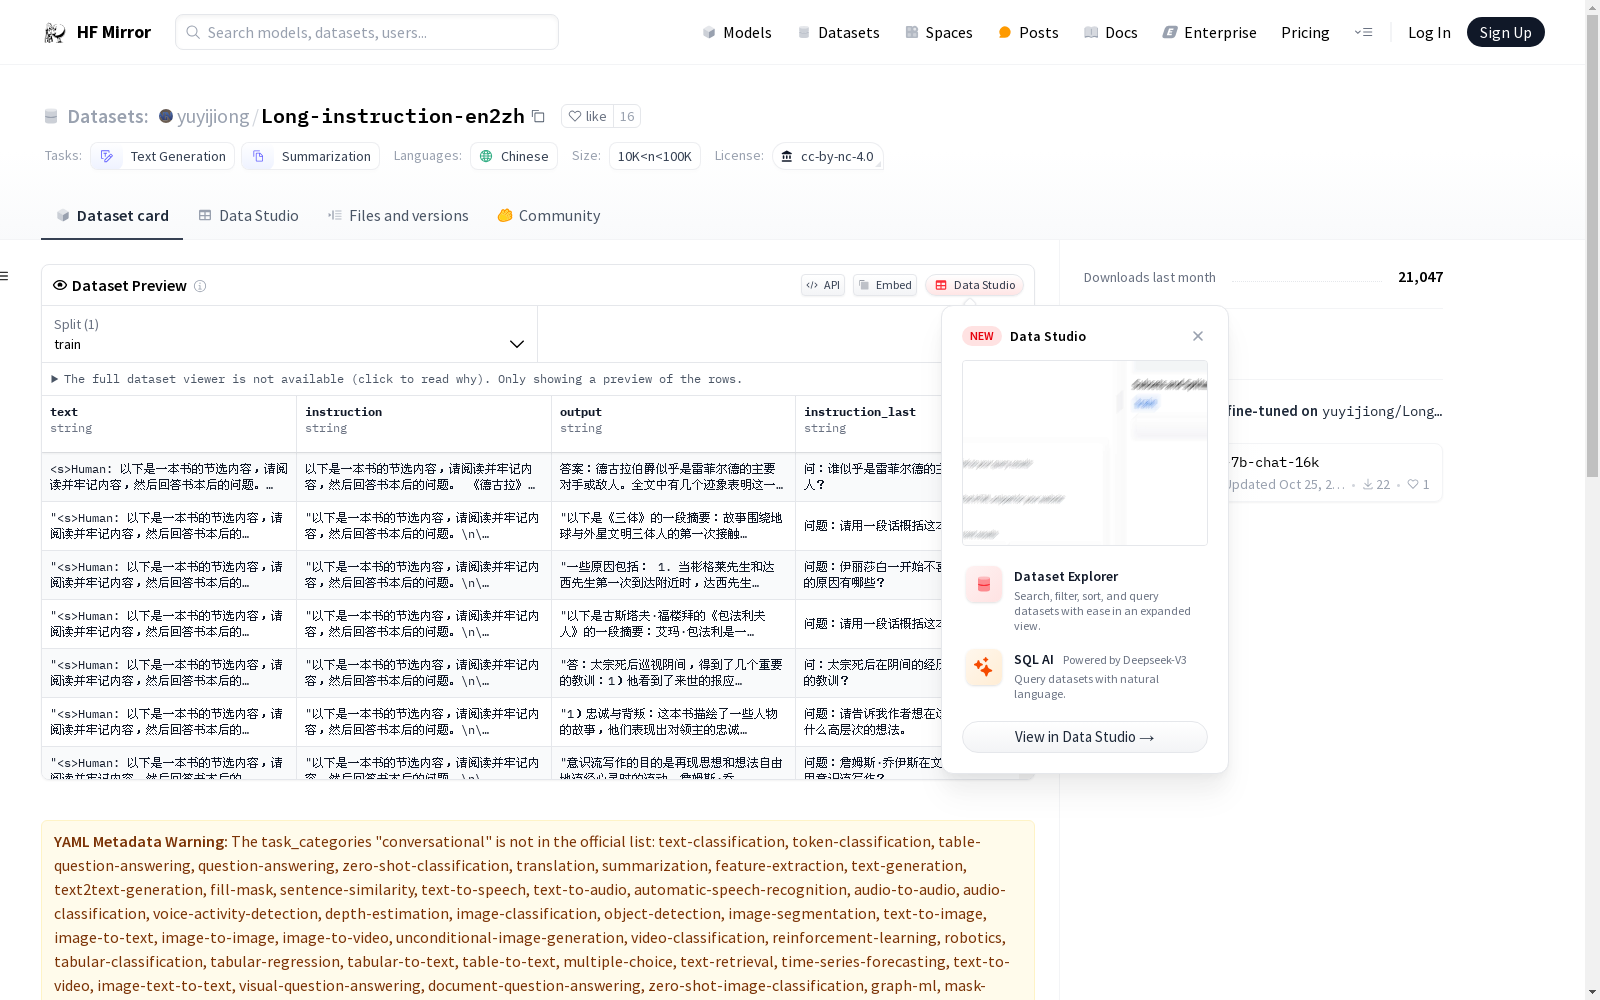Open the API view of the dataset preview

[822, 285]
